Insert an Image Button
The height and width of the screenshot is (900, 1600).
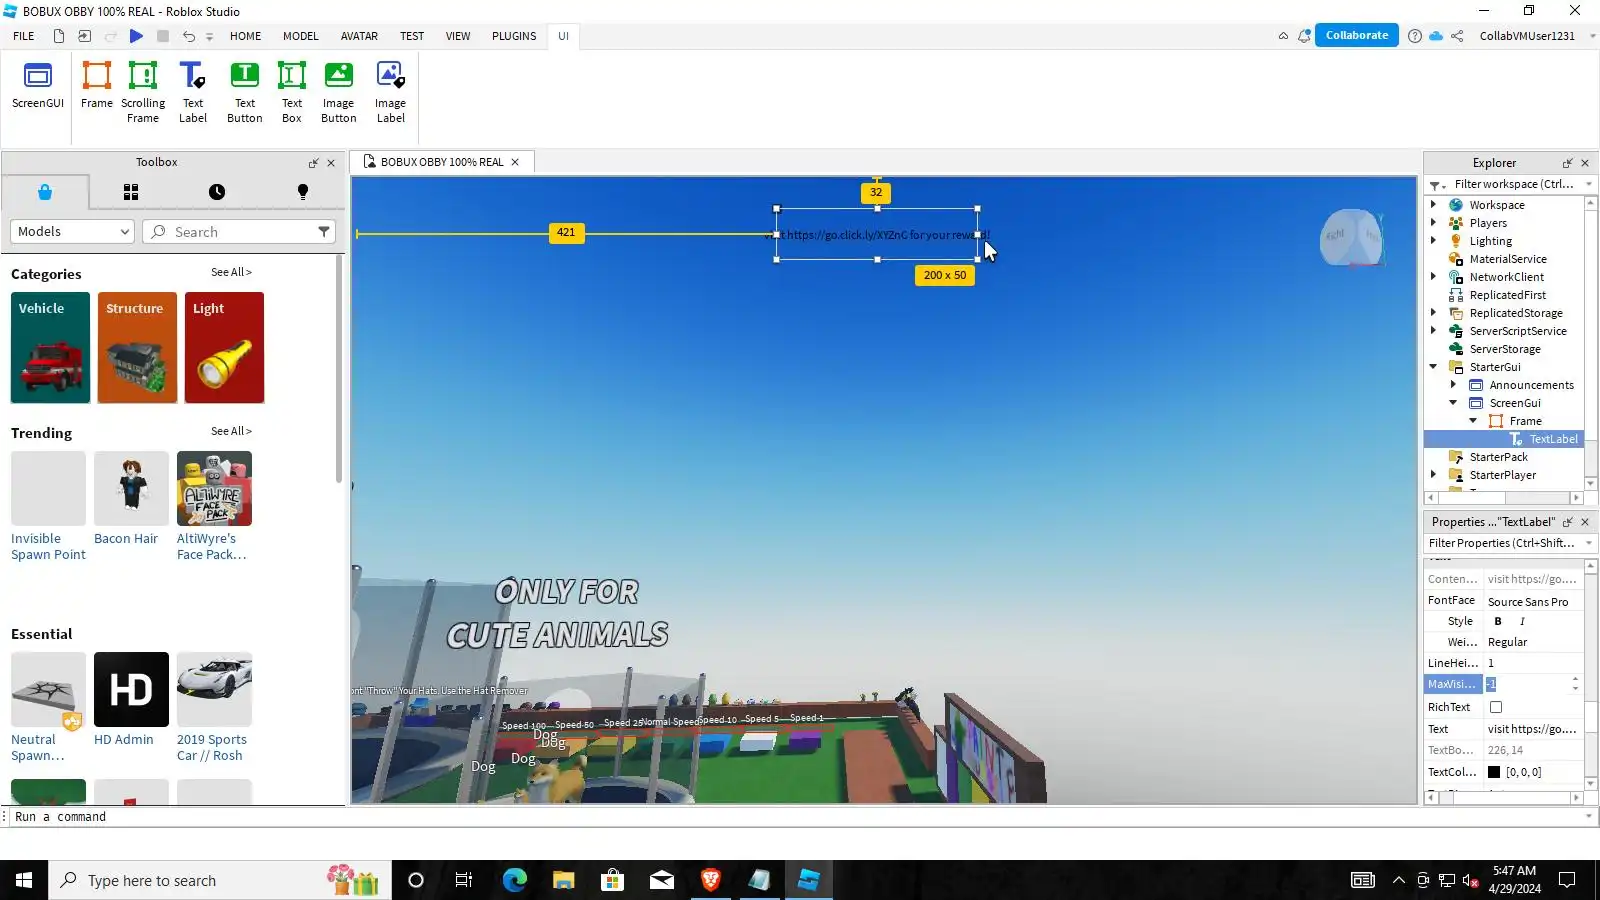point(339,92)
